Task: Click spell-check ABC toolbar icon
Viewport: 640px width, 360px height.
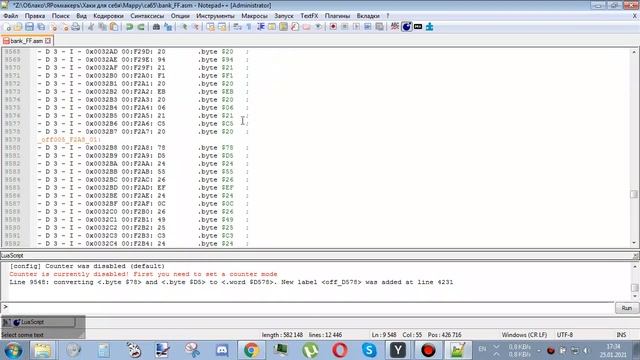Action: [x=394, y=27]
